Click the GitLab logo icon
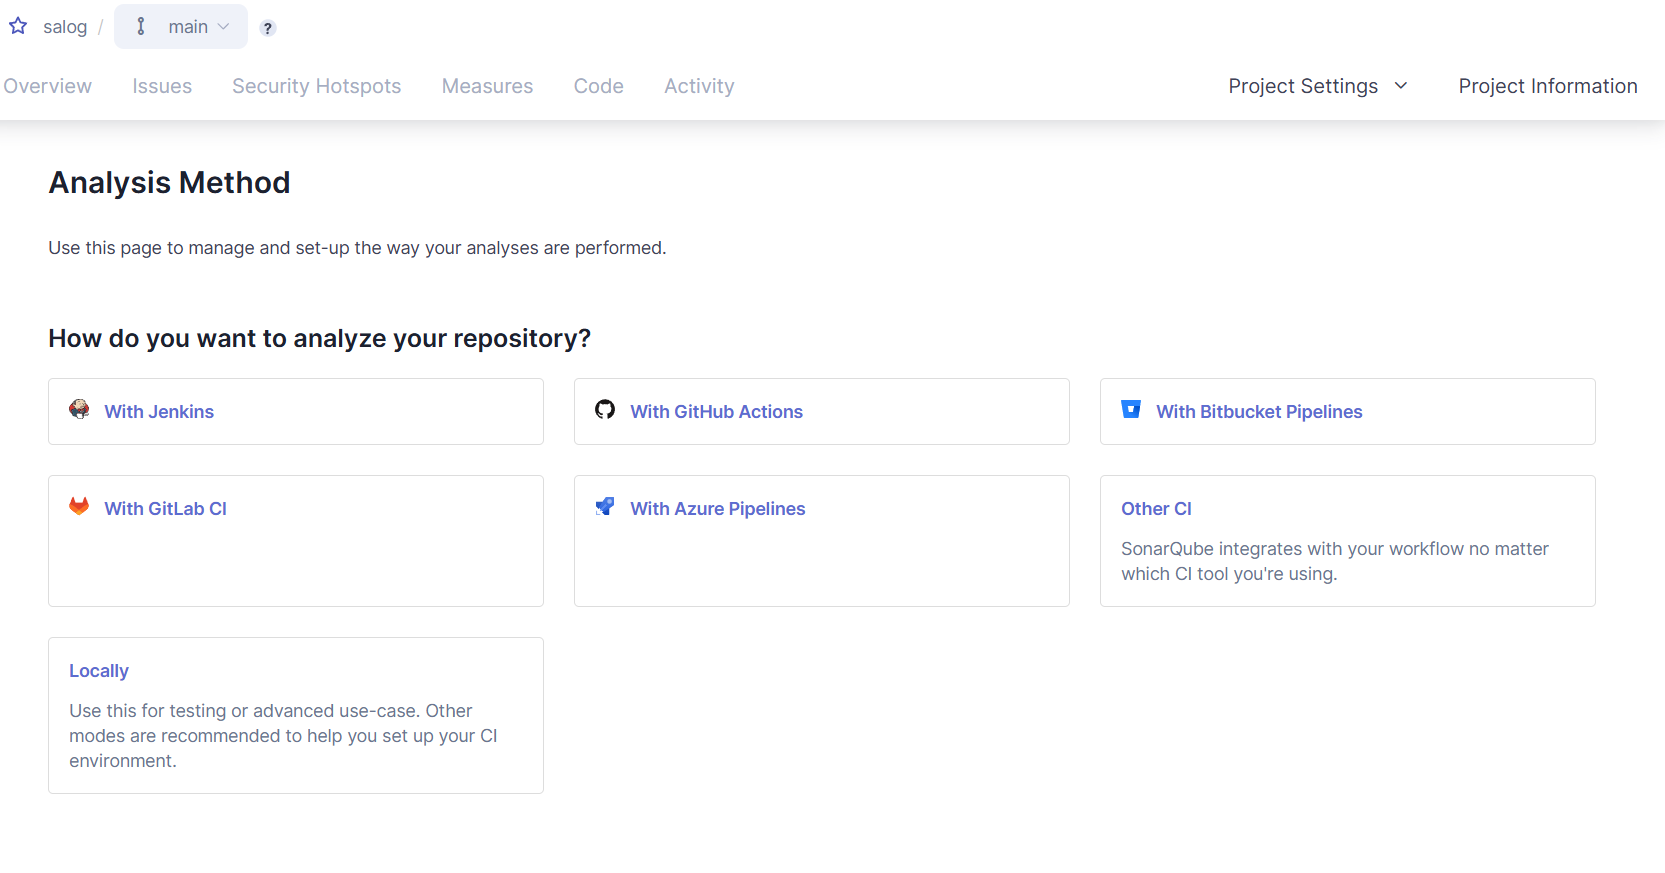 pos(79,506)
